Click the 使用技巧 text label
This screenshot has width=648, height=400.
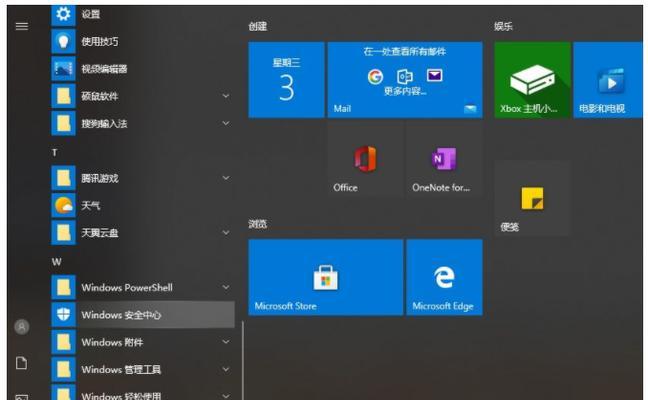pyautogui.click(x=100, y=41)
